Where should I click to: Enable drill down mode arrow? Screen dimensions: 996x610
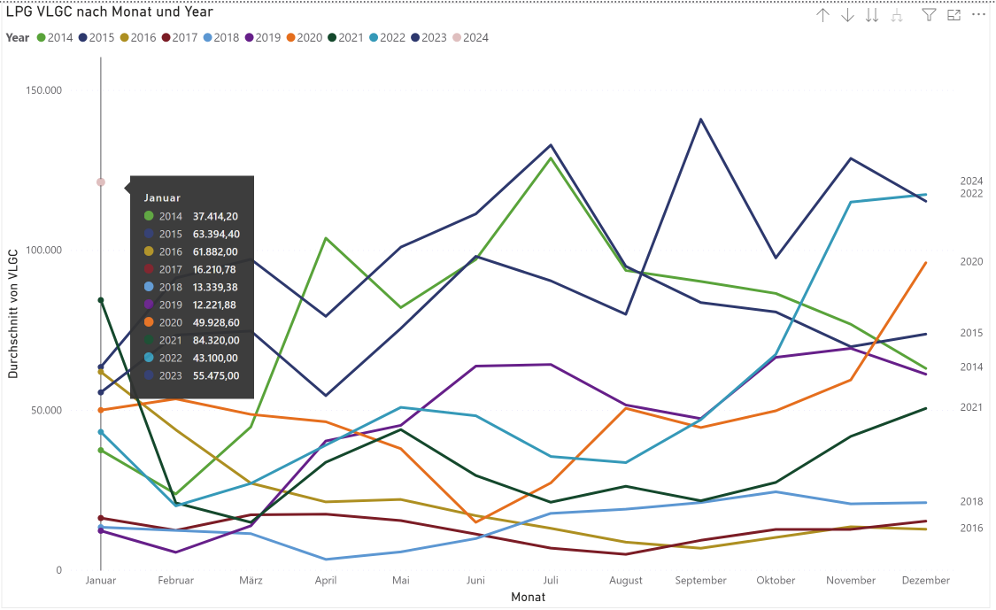848,15
